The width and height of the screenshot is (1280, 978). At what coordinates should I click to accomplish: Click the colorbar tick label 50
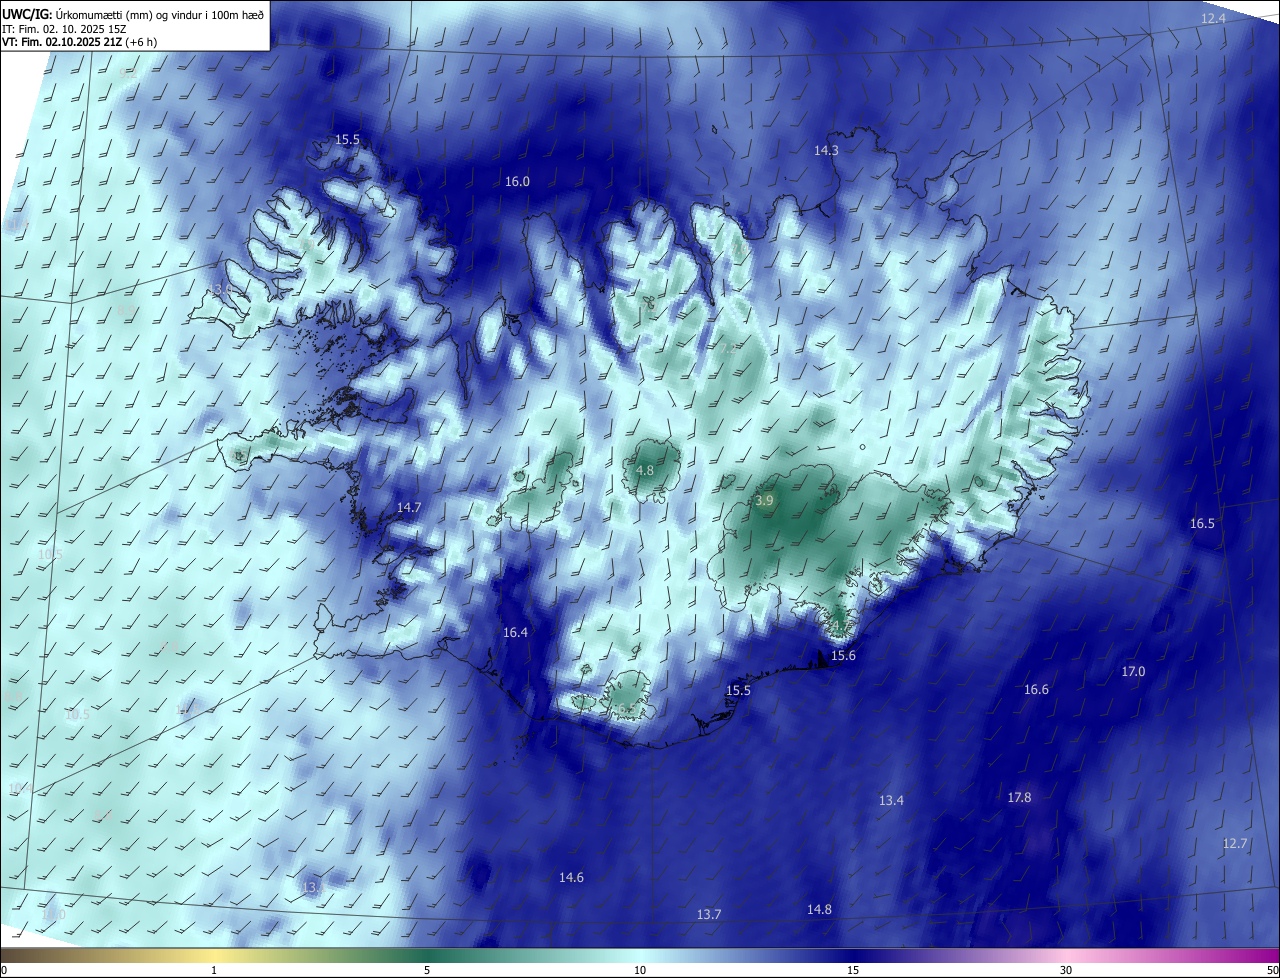click(1273, 971)
